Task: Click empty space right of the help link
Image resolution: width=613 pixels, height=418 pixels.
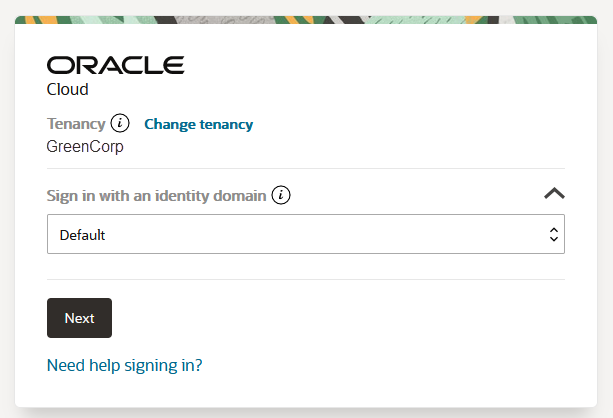Action: tap(400, 365)
